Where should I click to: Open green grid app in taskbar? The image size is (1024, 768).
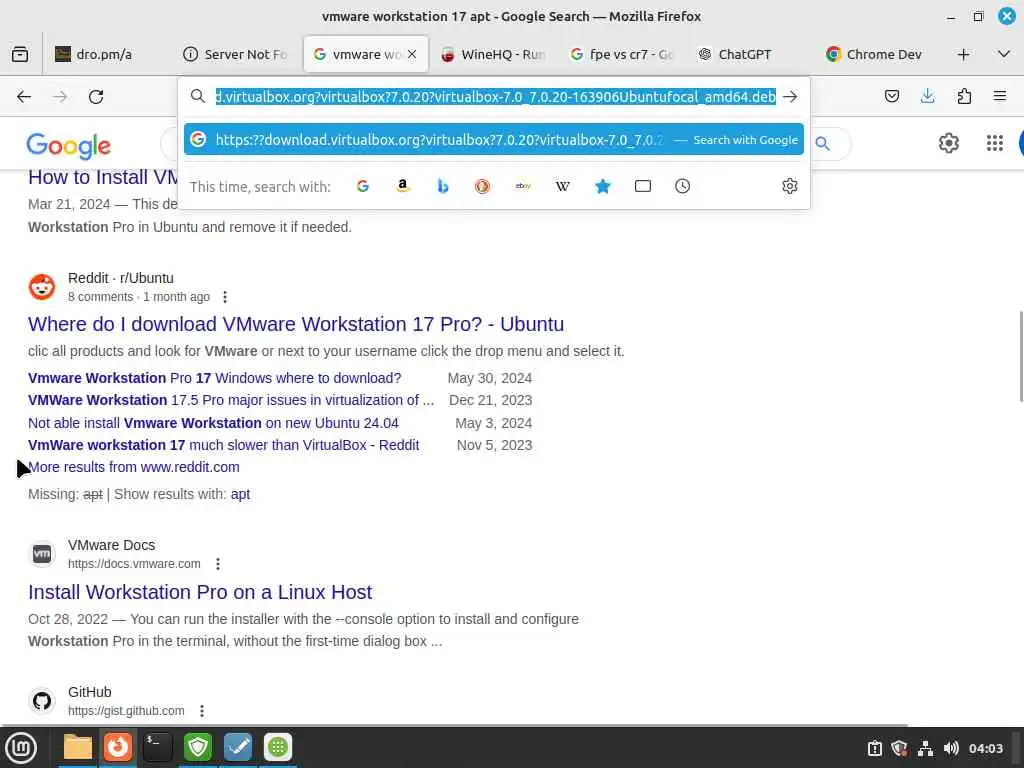tap(278, 747)
